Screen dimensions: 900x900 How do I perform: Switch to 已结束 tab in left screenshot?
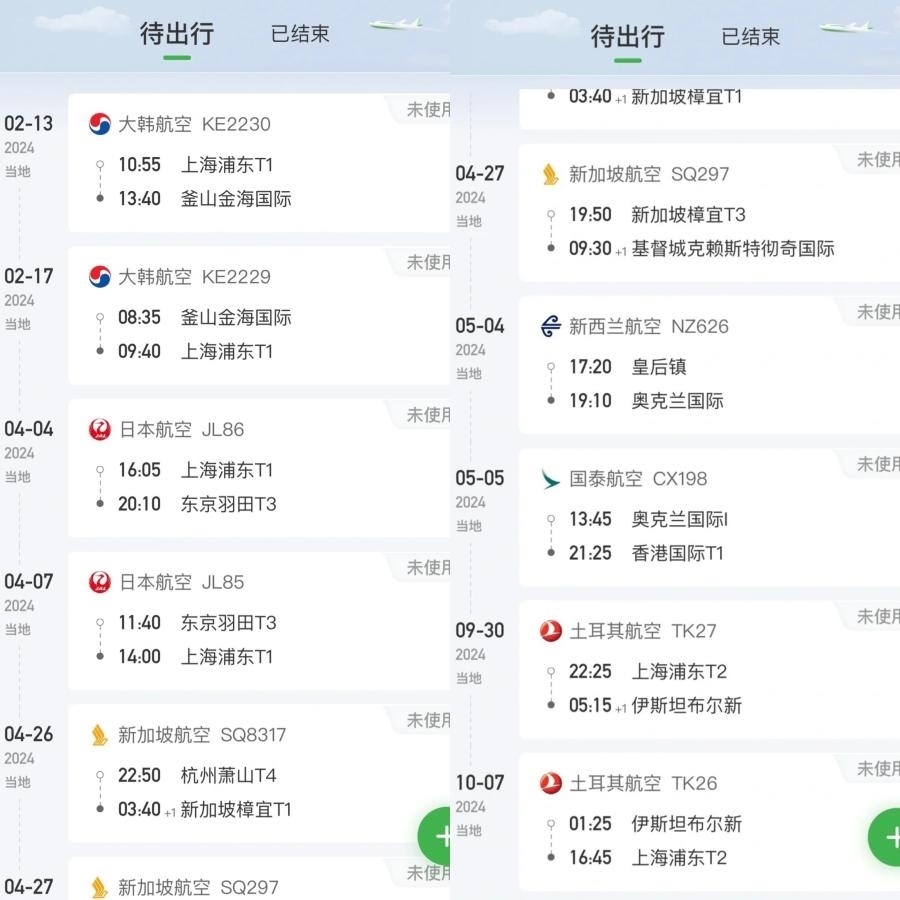click(300, 34)
